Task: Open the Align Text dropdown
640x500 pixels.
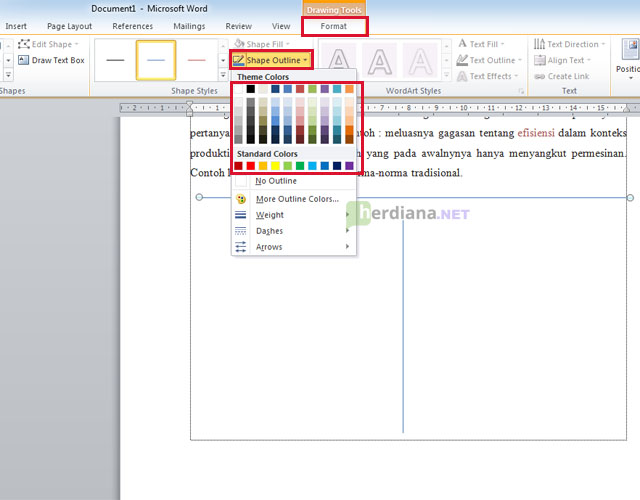Action: pos(562,60)
